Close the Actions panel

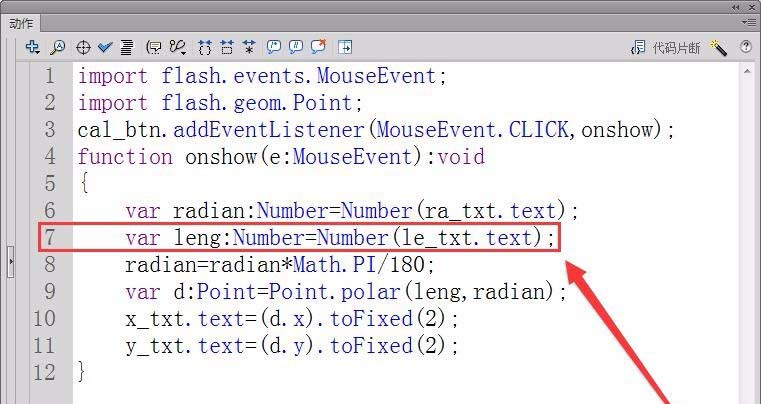pos(751,7)
